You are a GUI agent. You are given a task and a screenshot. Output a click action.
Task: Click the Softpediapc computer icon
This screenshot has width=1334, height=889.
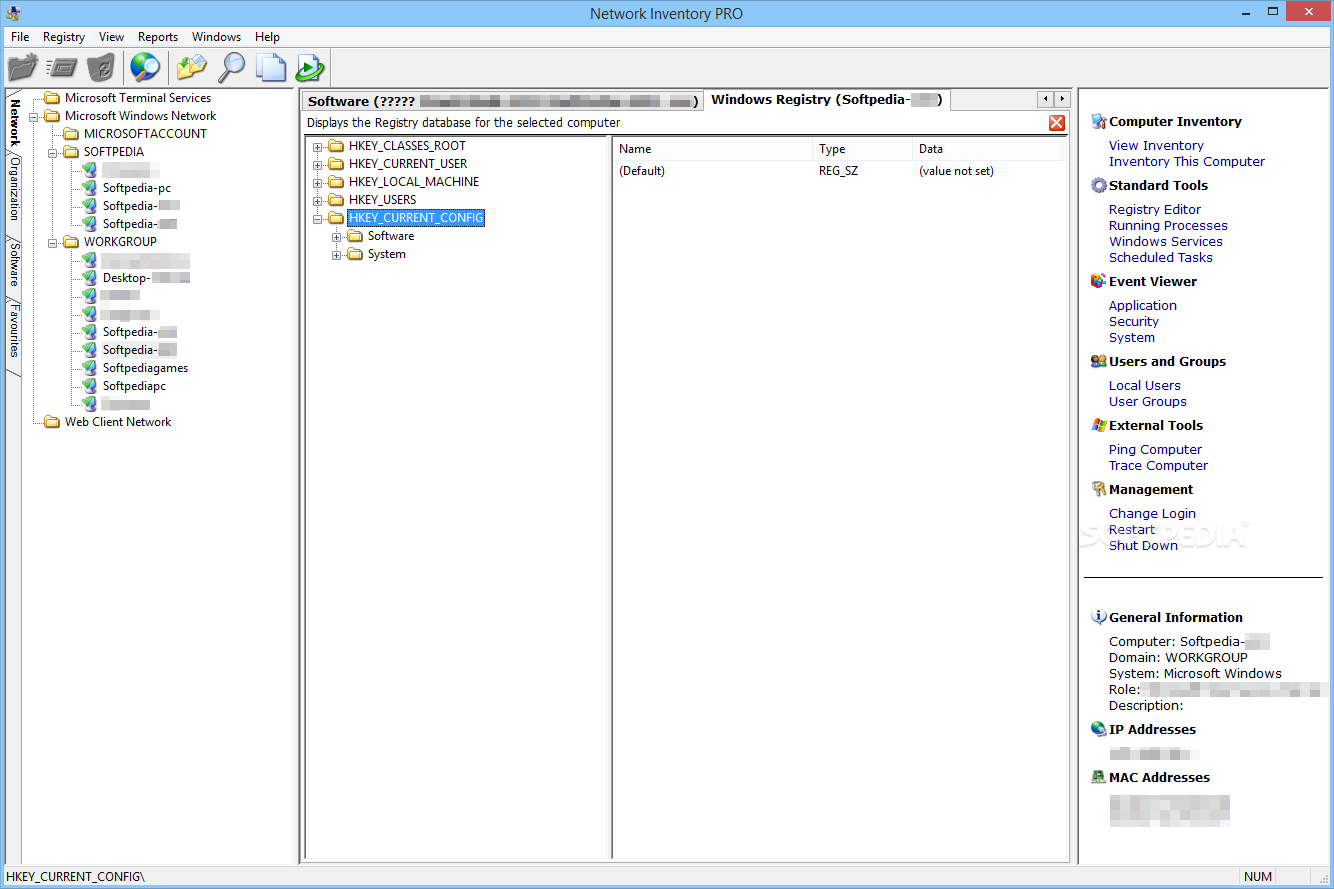point(90,386)
